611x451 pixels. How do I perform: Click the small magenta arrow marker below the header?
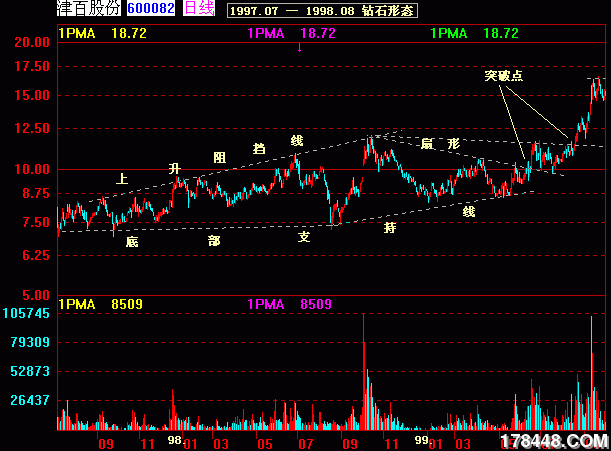tap(300, 46)
